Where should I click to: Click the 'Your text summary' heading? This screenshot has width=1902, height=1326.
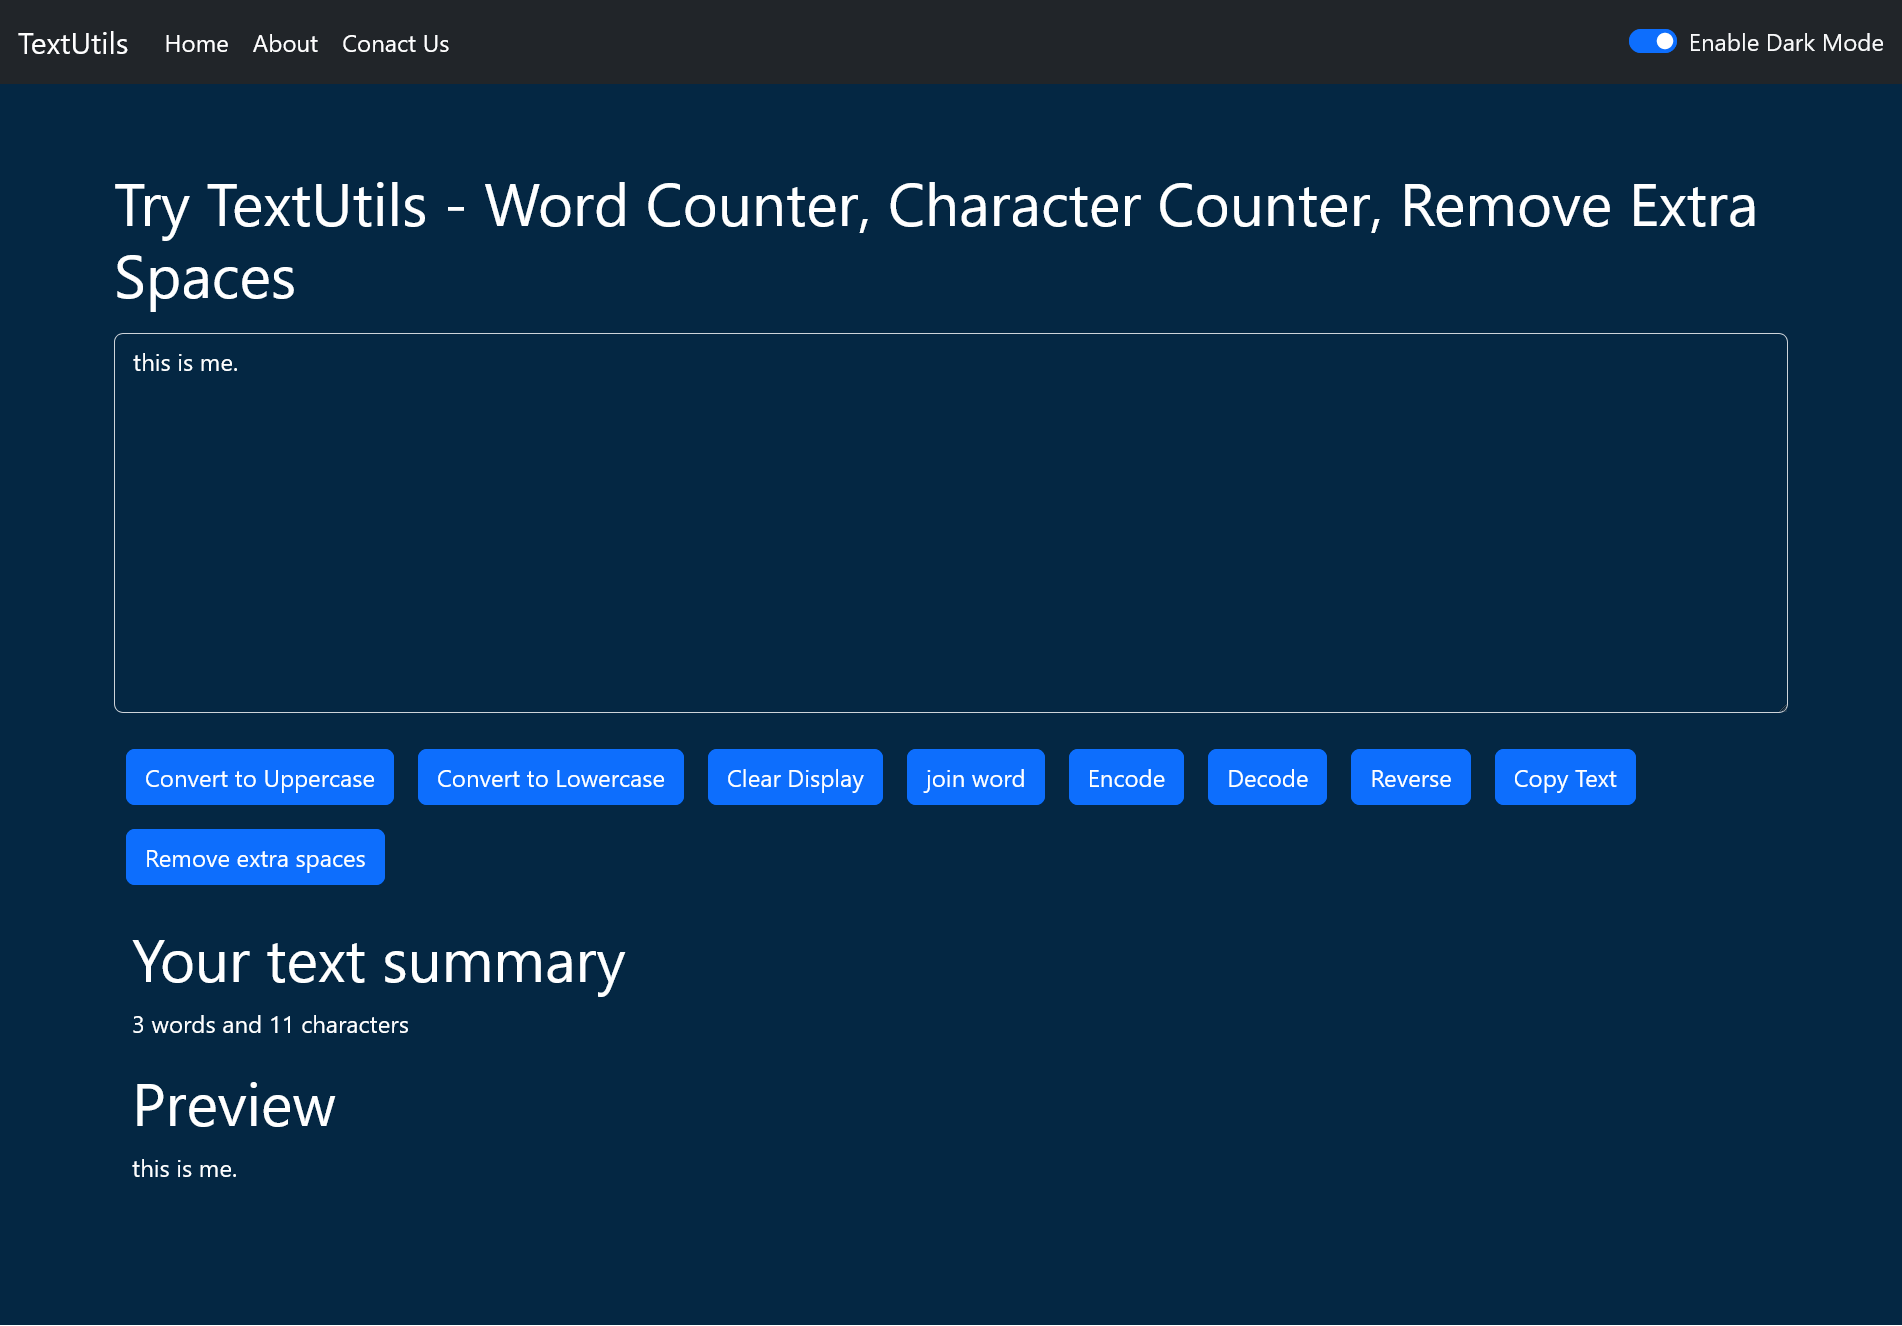click(x=379, y=963)
